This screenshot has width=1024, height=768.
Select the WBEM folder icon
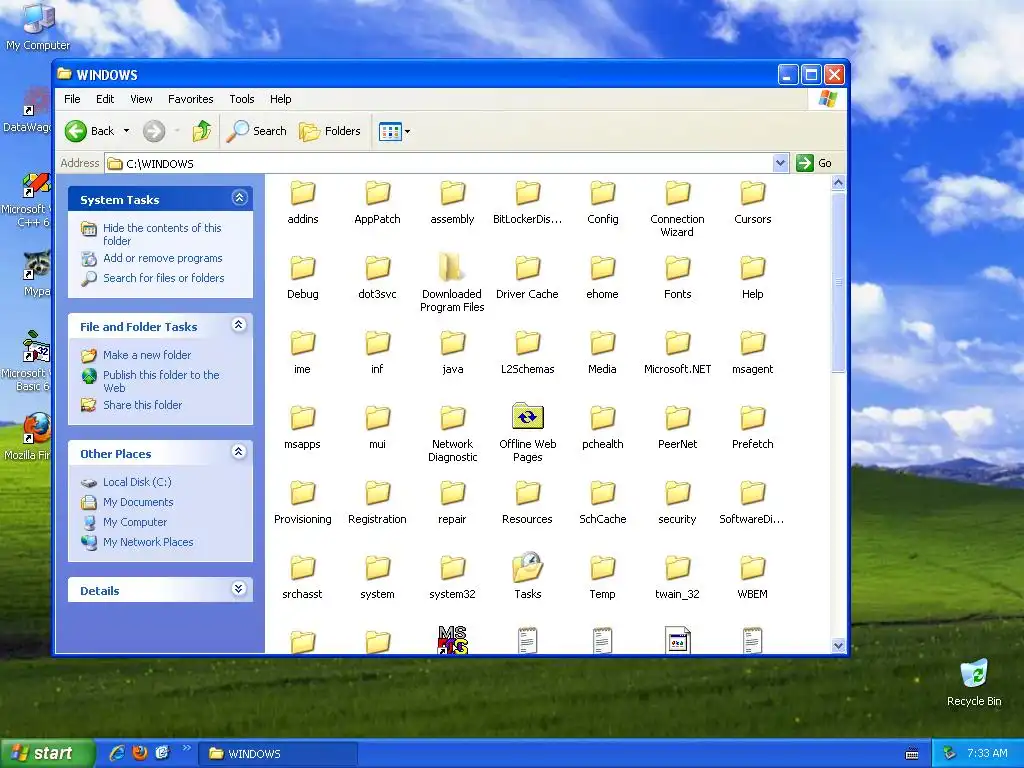coord(752,568)
